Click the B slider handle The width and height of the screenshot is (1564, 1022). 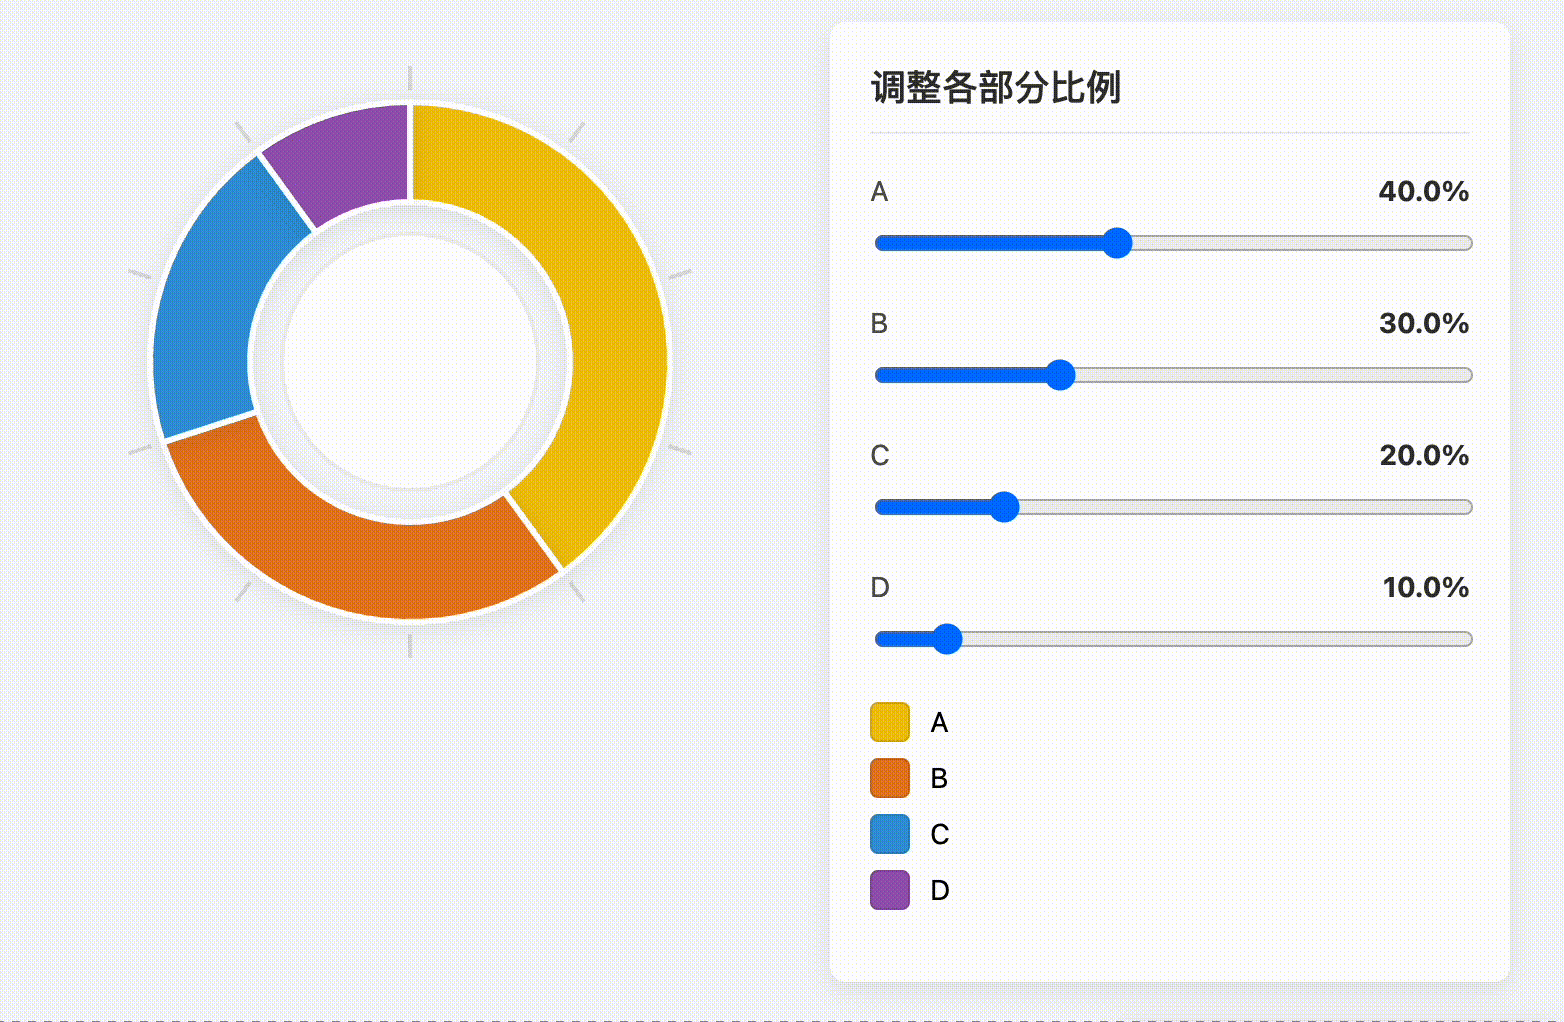coord(1059,375)
